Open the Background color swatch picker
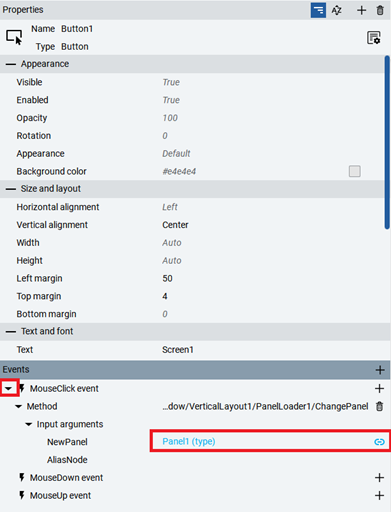 point(355,171)
